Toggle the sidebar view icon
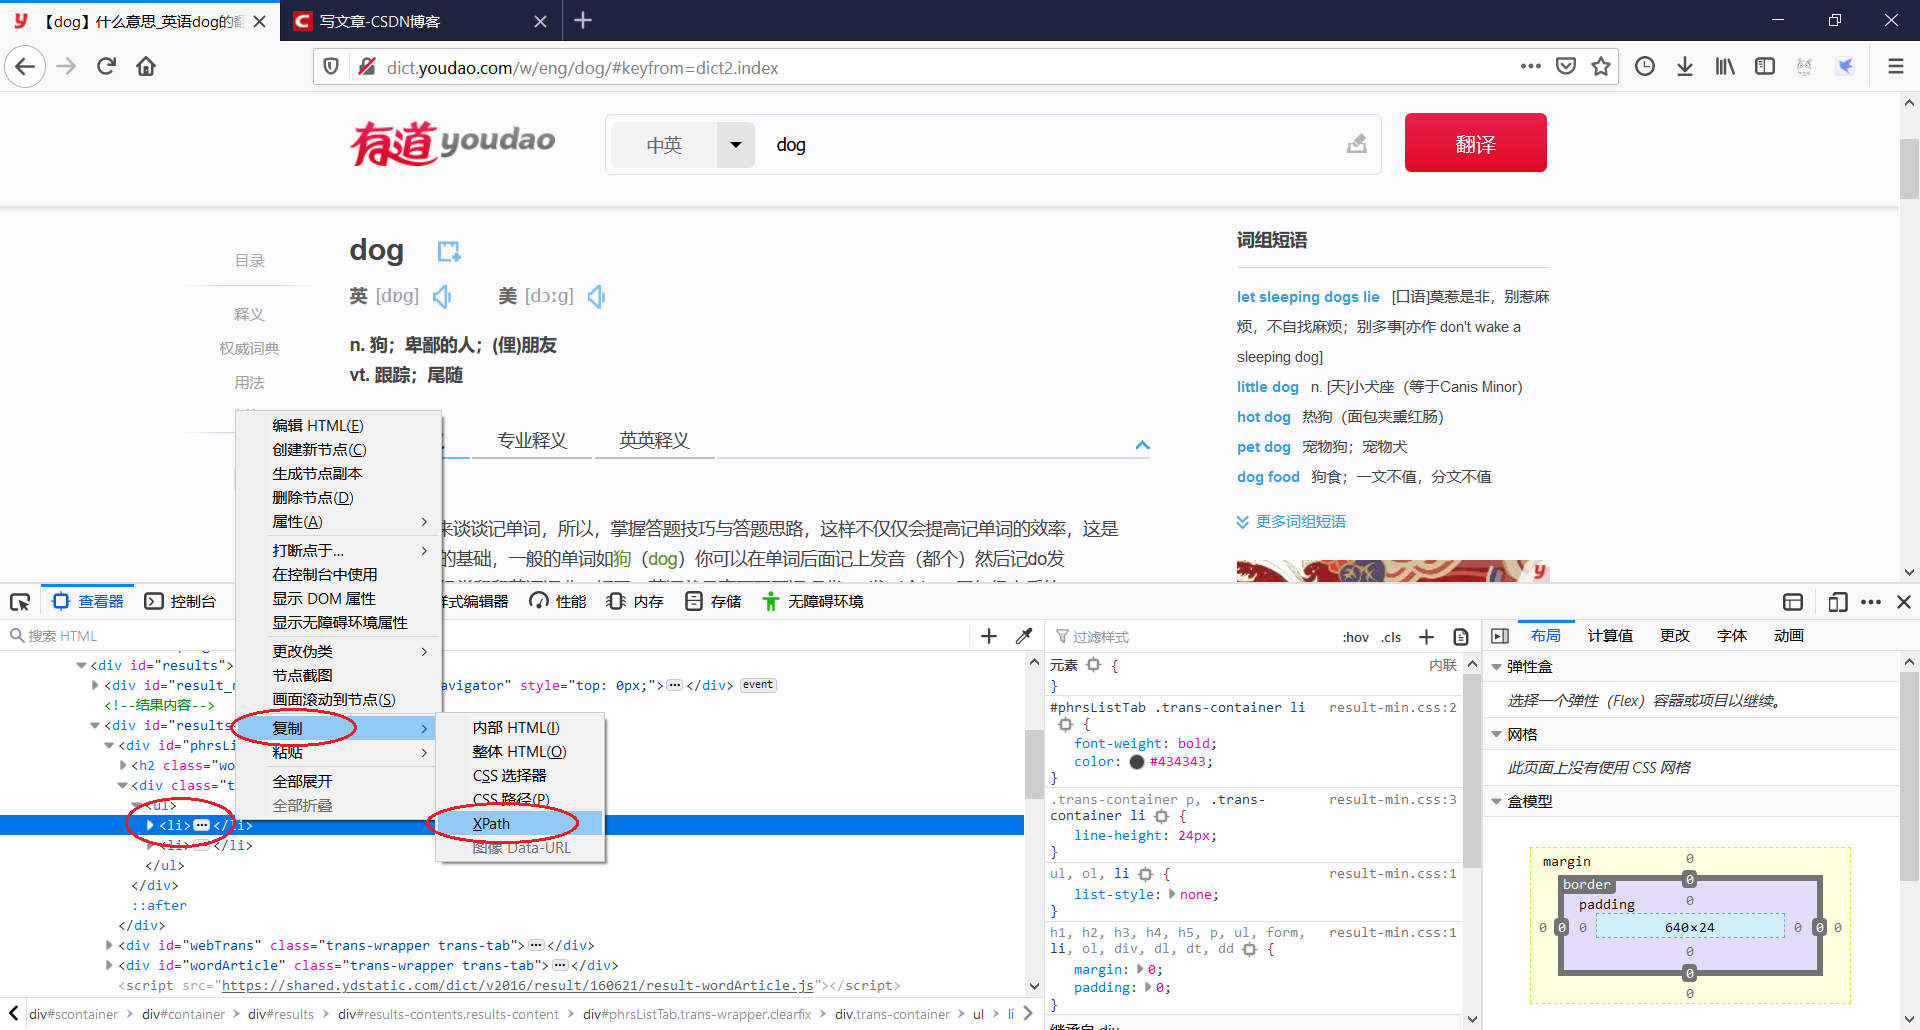 (x=1765, y=67)
